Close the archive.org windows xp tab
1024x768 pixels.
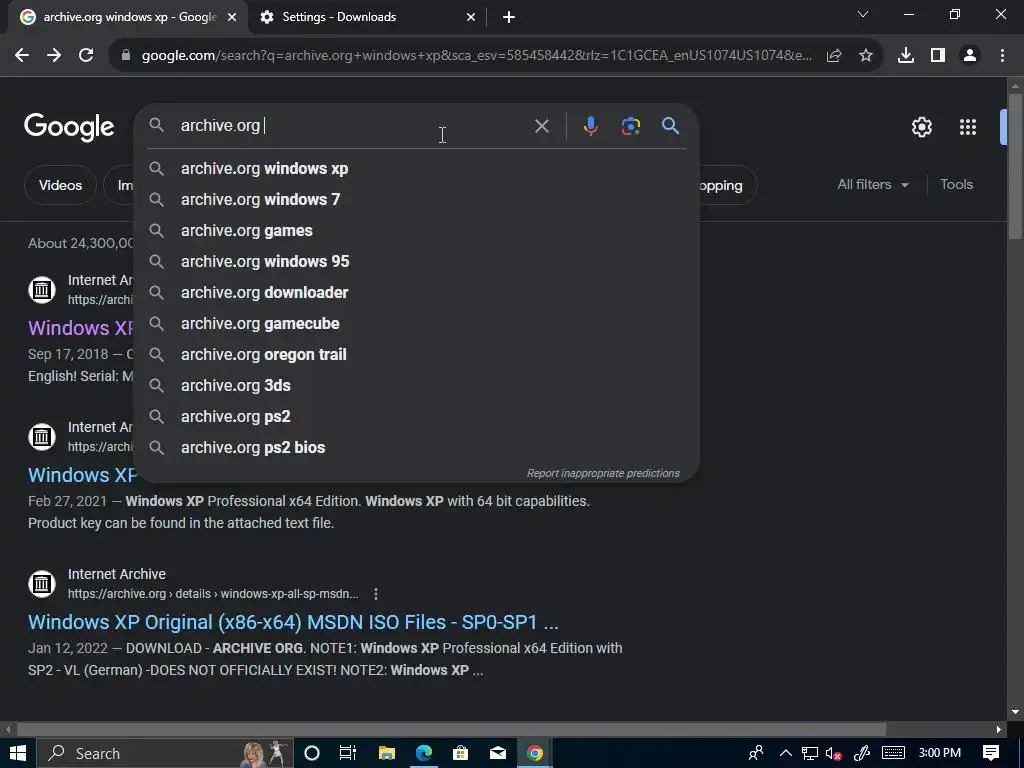pos(232,17)
